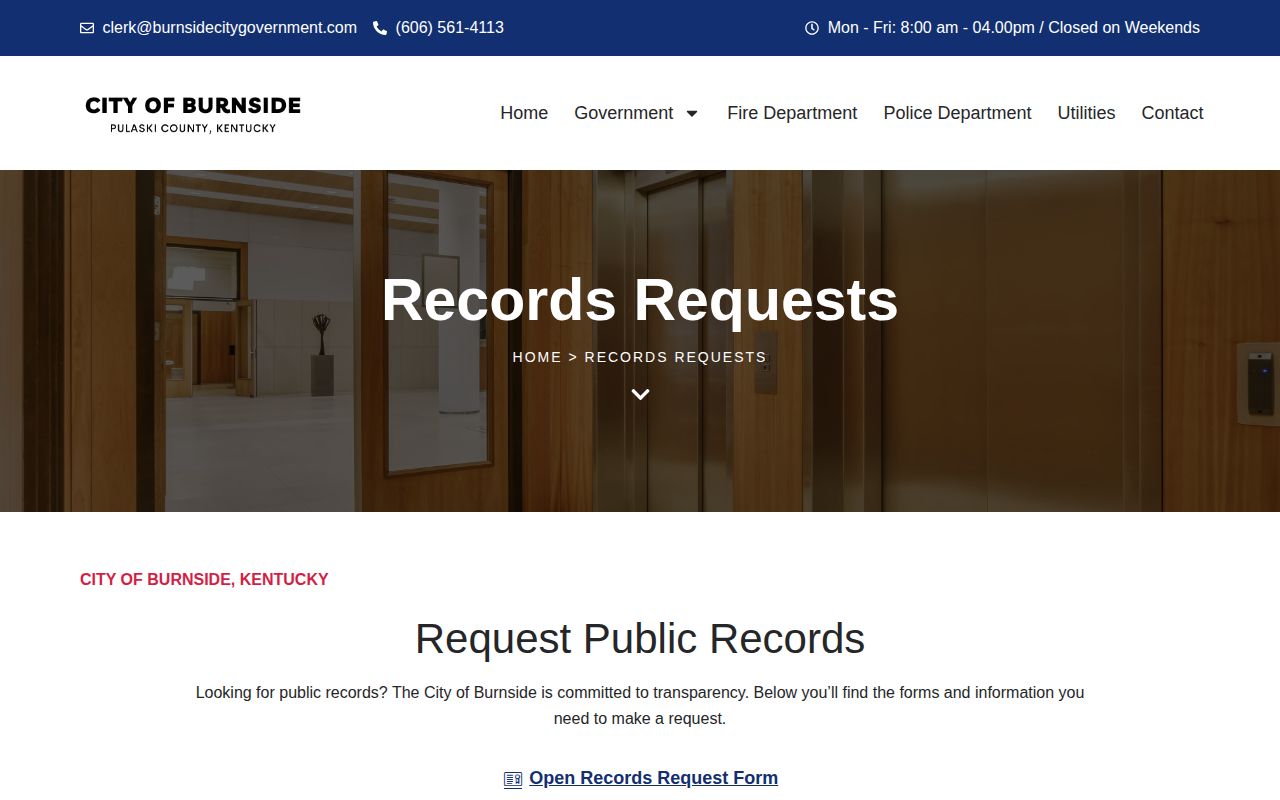Expand the Government dropdown arrow

692,113
